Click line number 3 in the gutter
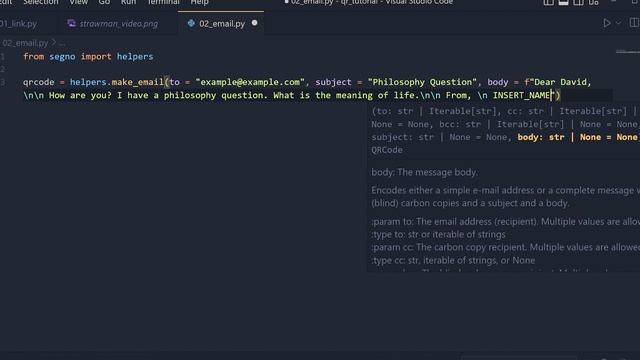 point(3,82)
